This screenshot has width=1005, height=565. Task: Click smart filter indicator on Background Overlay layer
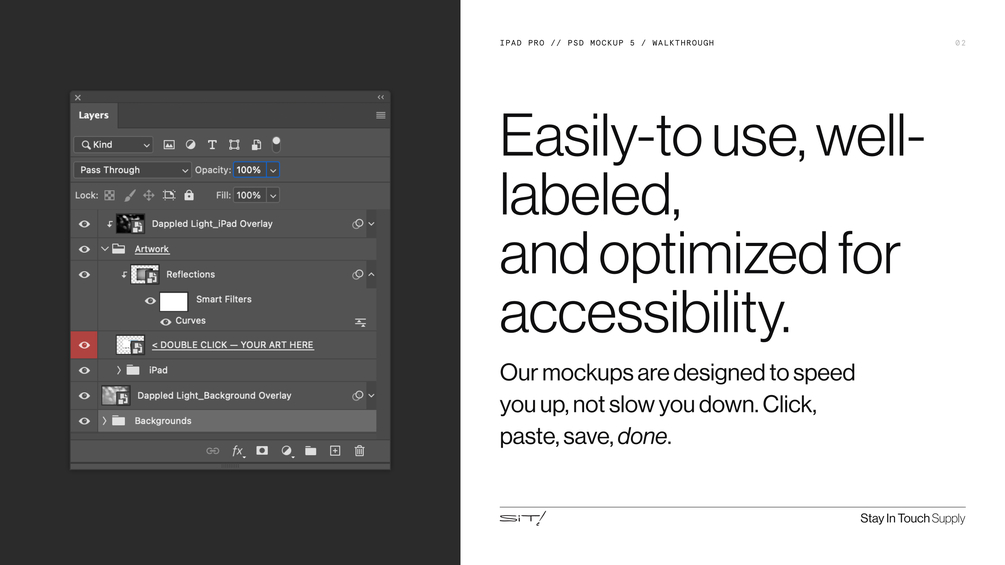pyautogui.click(x=358, y=396)
